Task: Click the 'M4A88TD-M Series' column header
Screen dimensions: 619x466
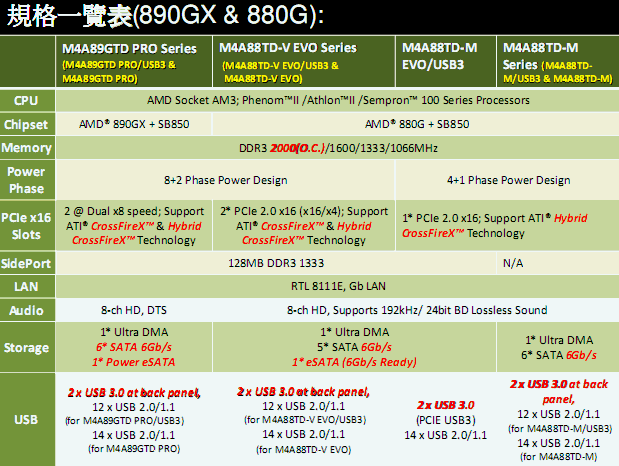Action: [558, 62]
